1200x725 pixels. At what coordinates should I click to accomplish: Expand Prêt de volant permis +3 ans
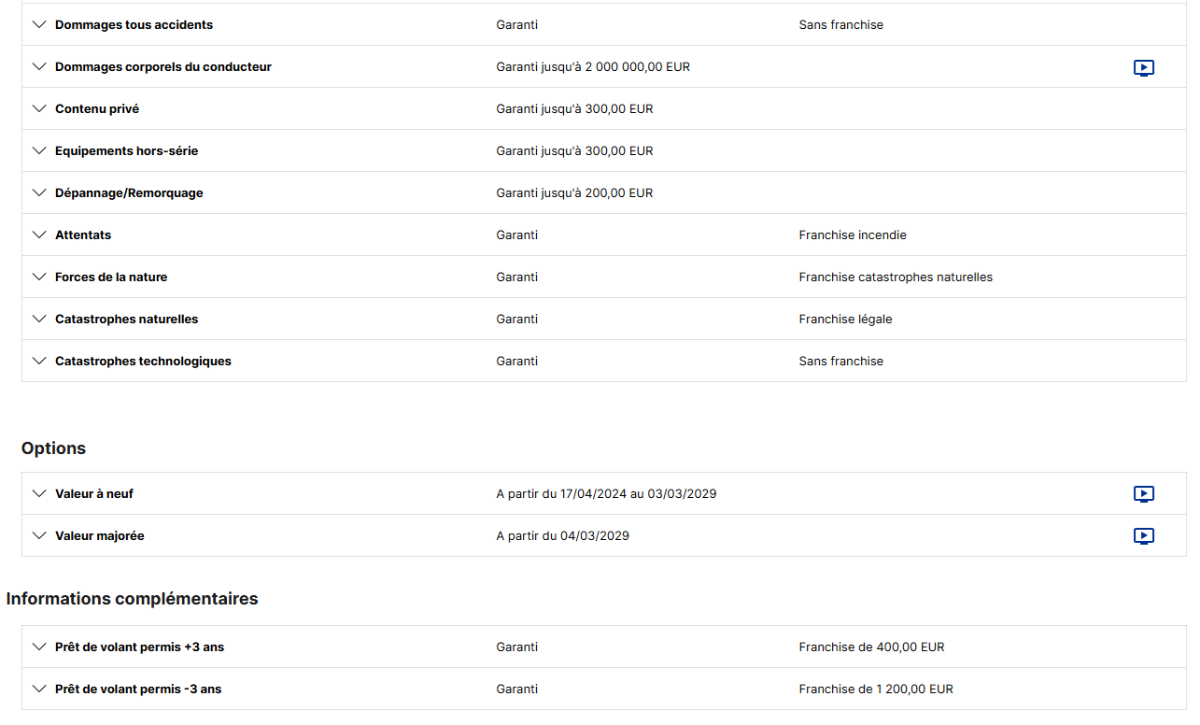coord(39,647)
